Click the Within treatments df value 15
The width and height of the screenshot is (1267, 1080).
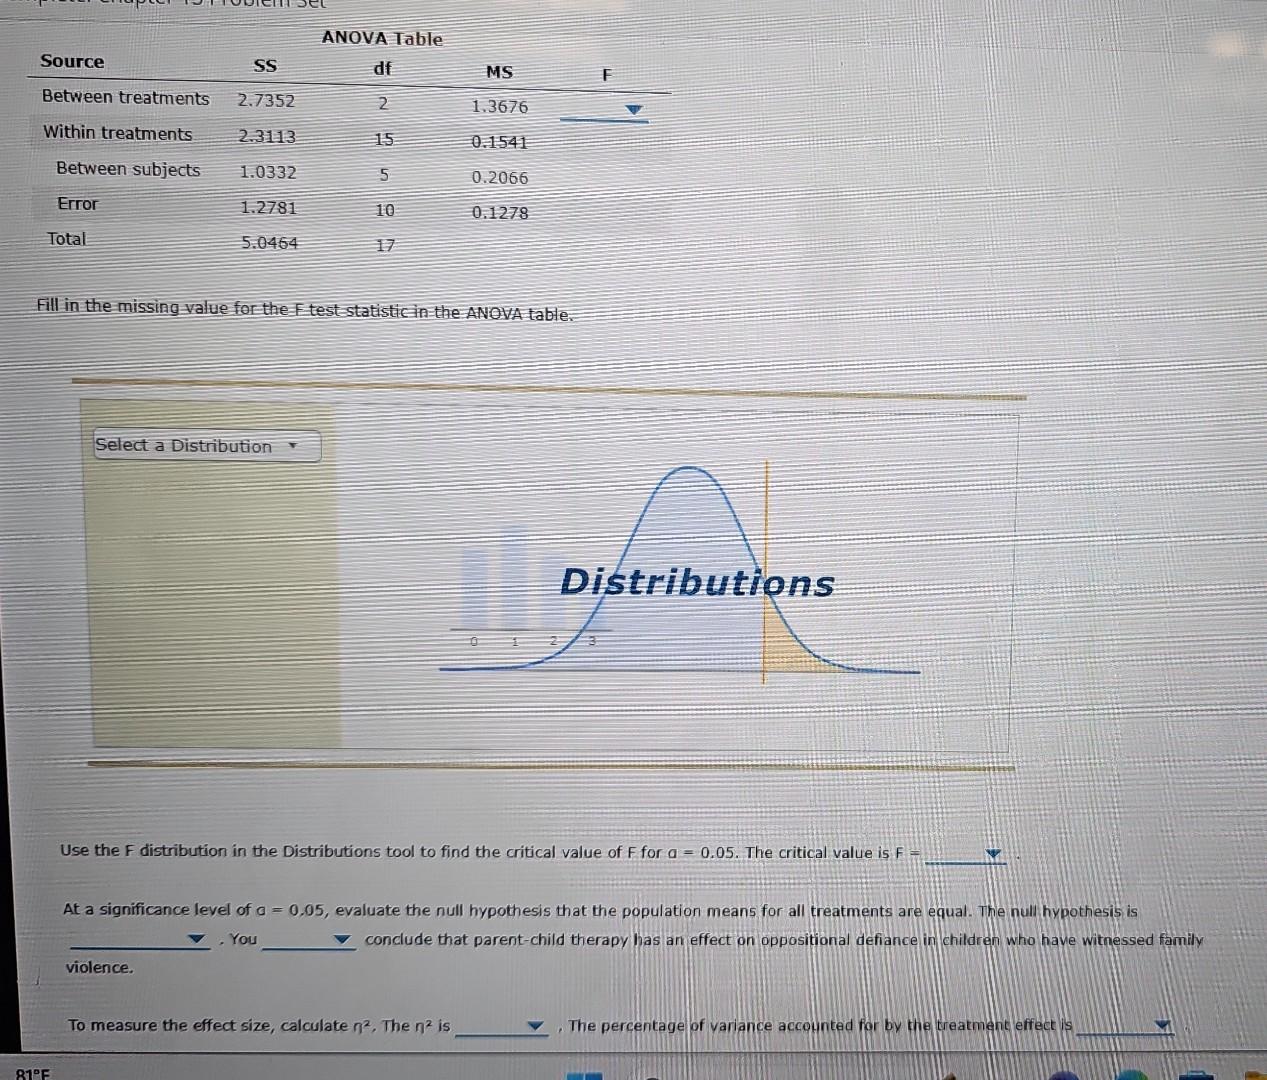[384, 140]
